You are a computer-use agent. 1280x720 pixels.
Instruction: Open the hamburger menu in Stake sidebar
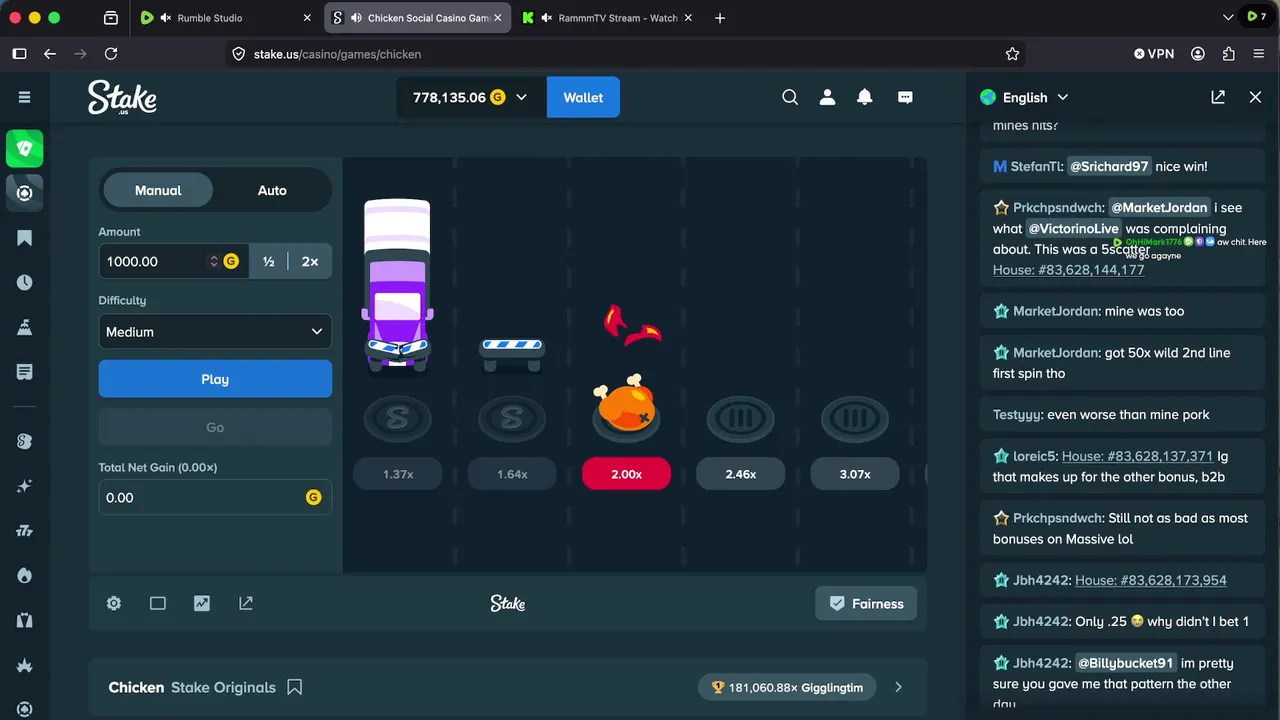coord(24,97)
